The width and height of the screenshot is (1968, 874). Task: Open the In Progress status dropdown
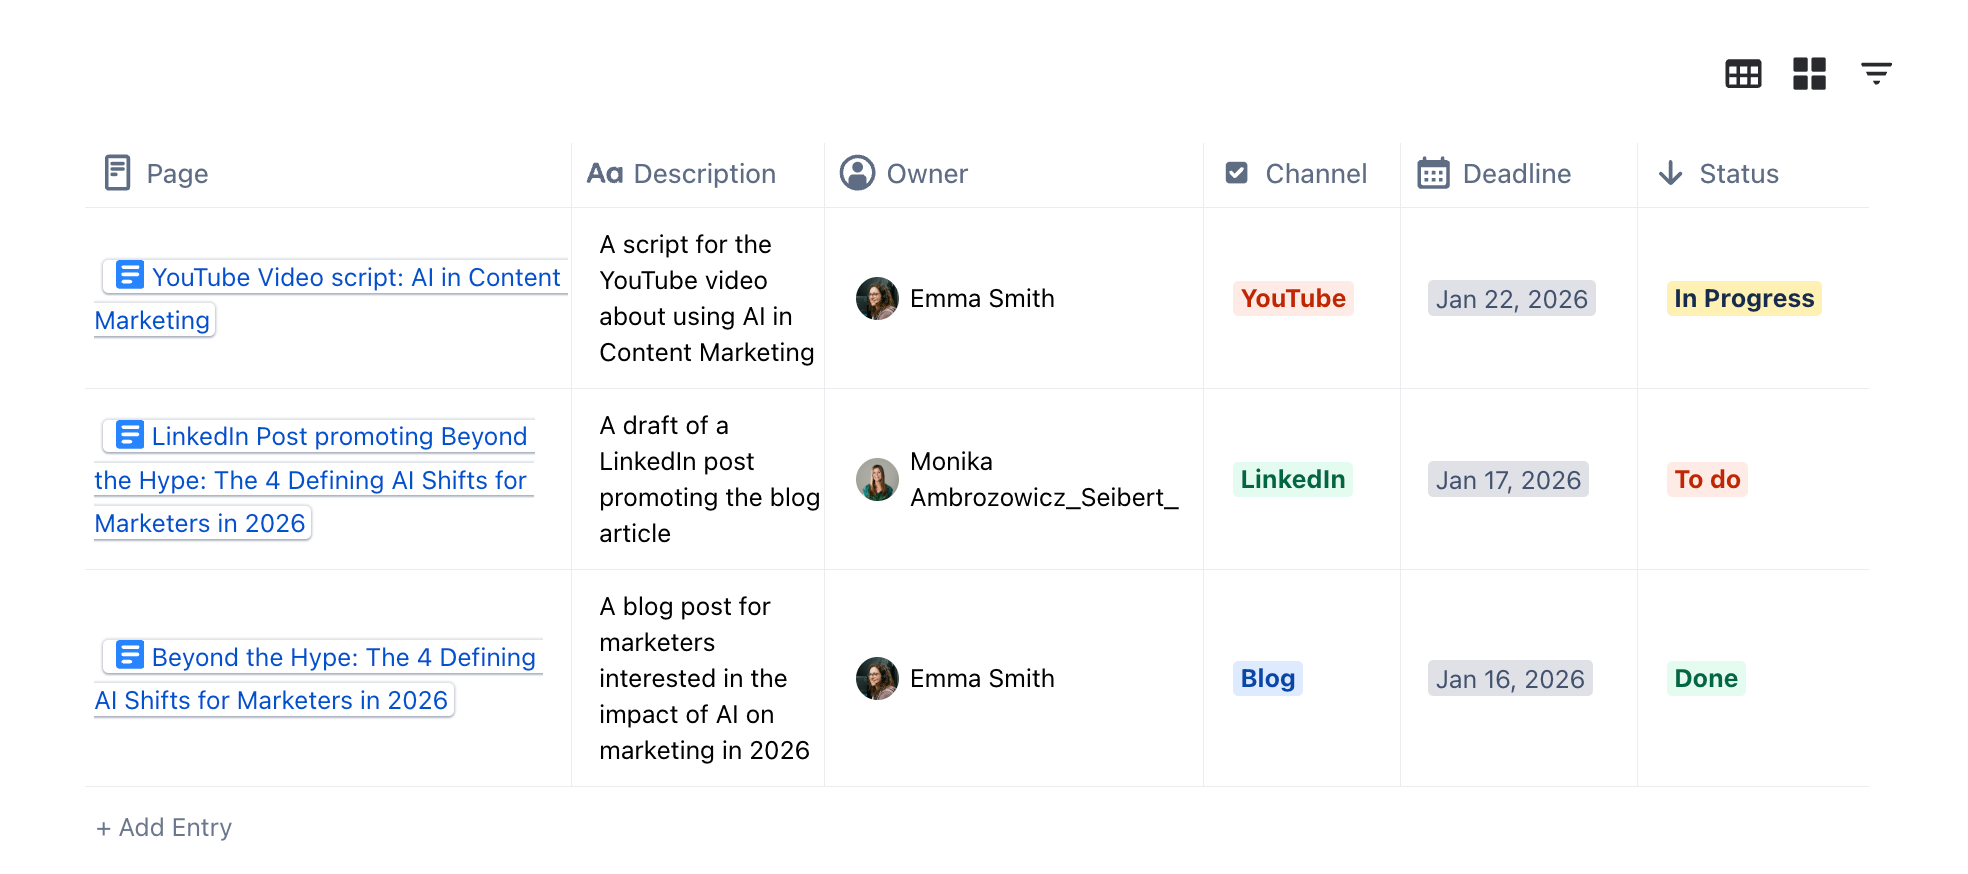[x=1744, y=298]
